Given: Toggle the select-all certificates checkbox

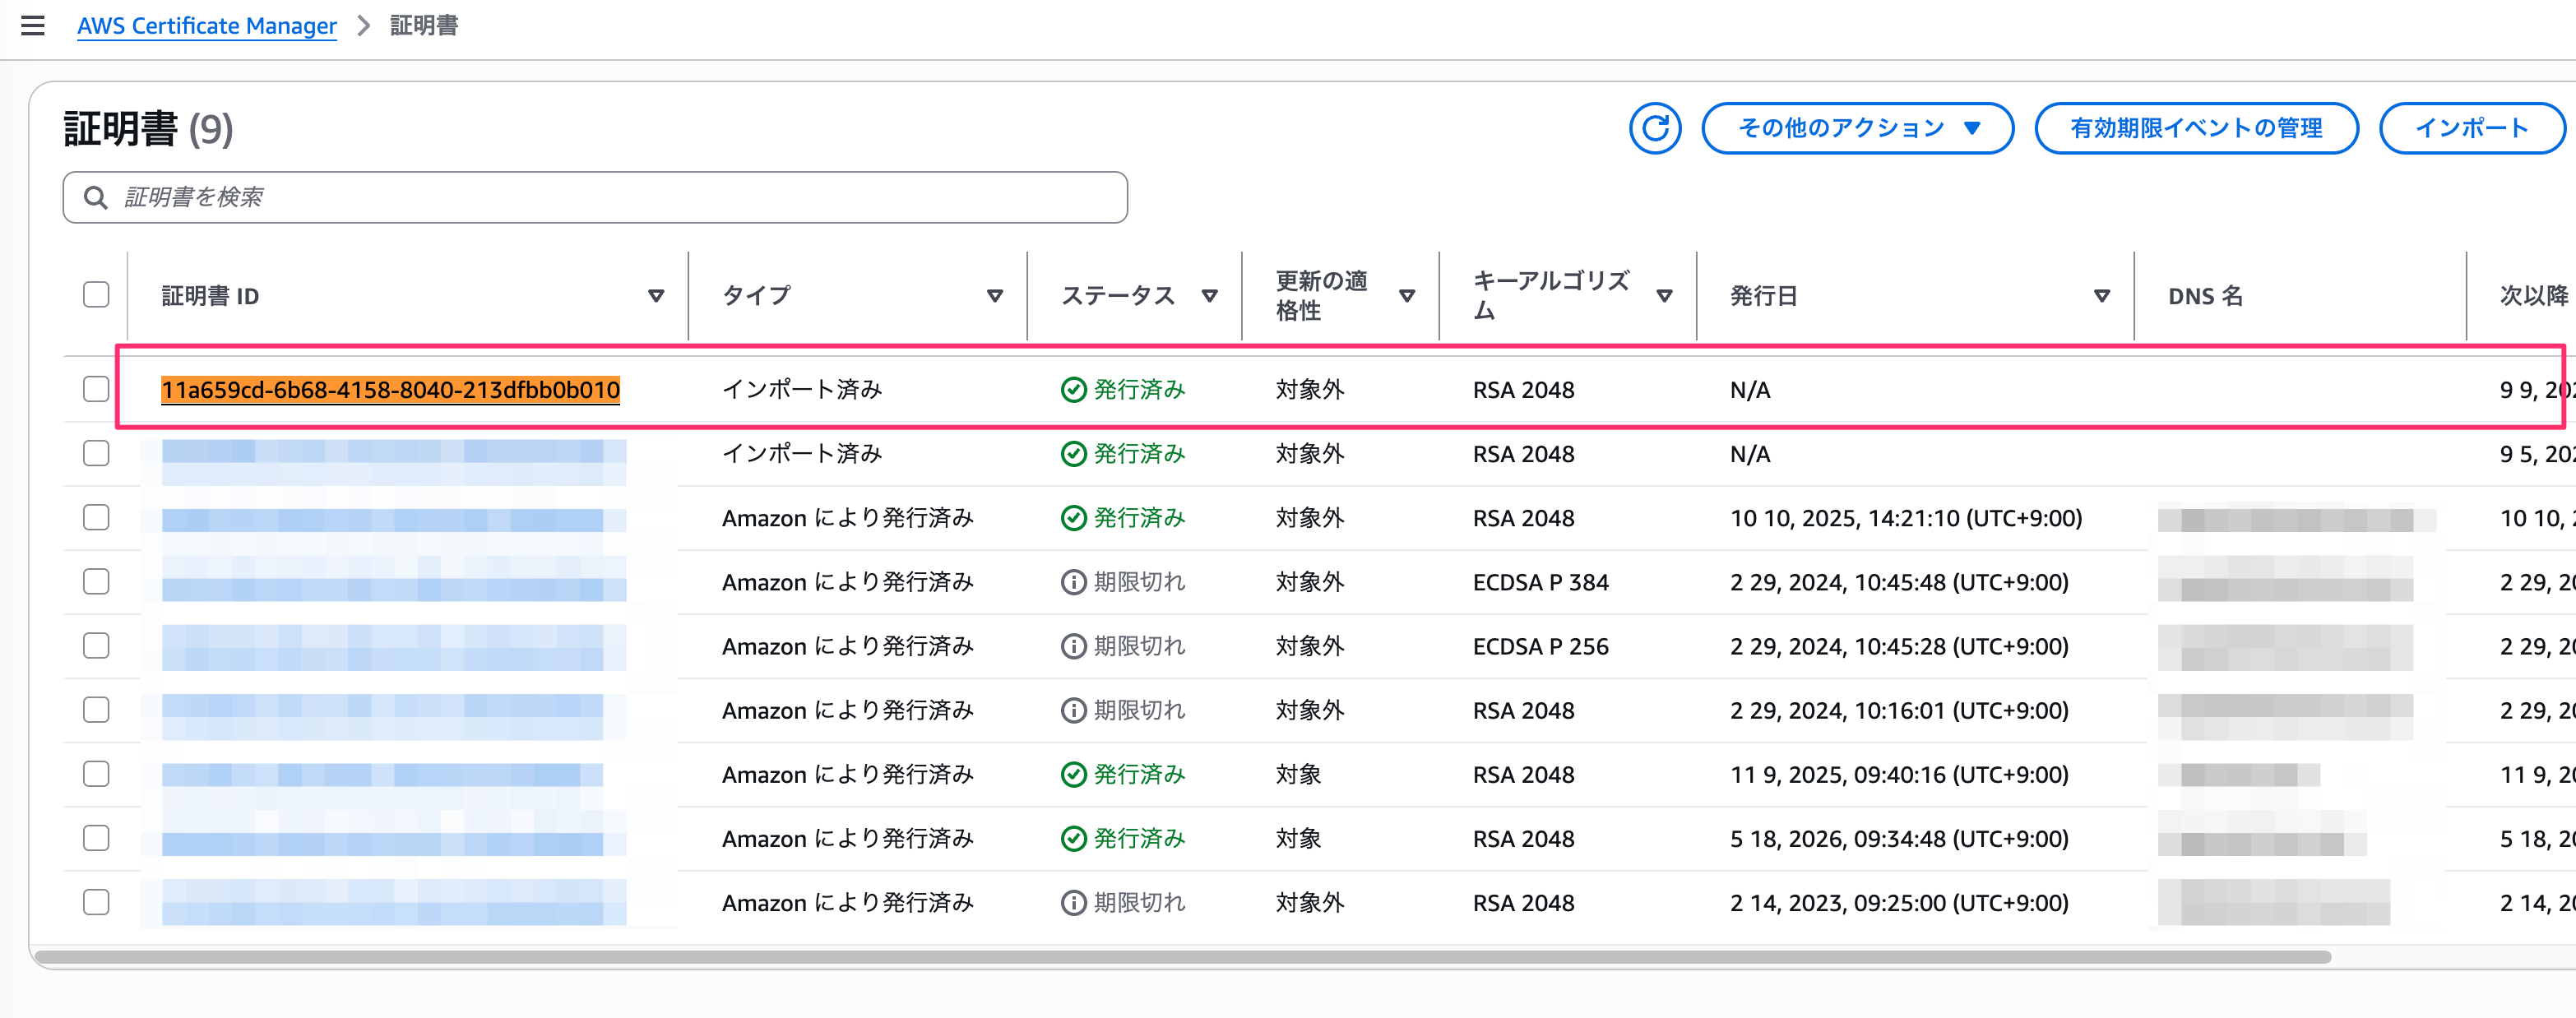Looking at the screenshot, I should (x=96, y=295).
